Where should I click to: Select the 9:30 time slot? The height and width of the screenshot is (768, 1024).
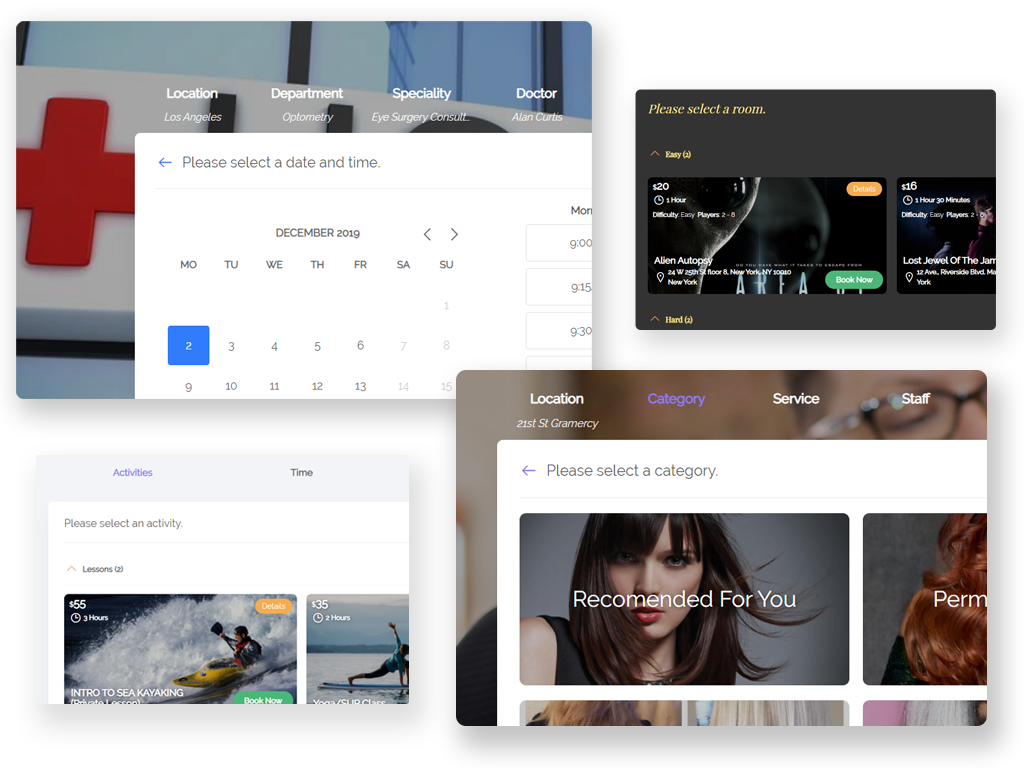click(x=559, y=331)
